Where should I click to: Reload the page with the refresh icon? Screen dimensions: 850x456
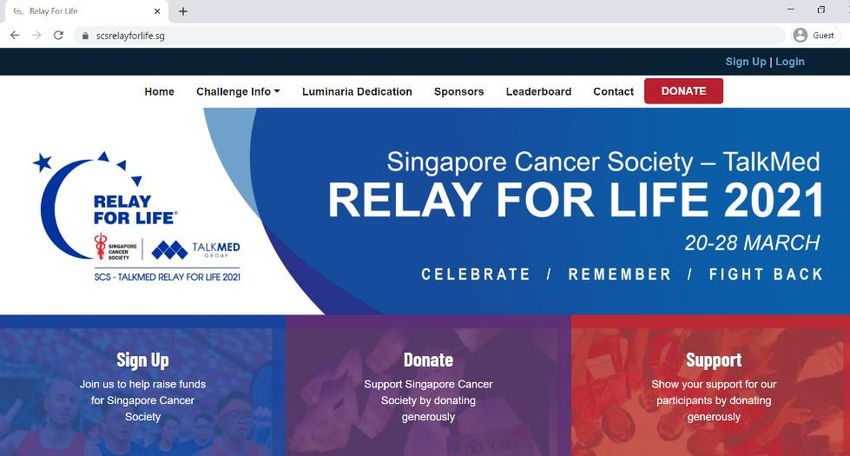(x=59, y=35)
